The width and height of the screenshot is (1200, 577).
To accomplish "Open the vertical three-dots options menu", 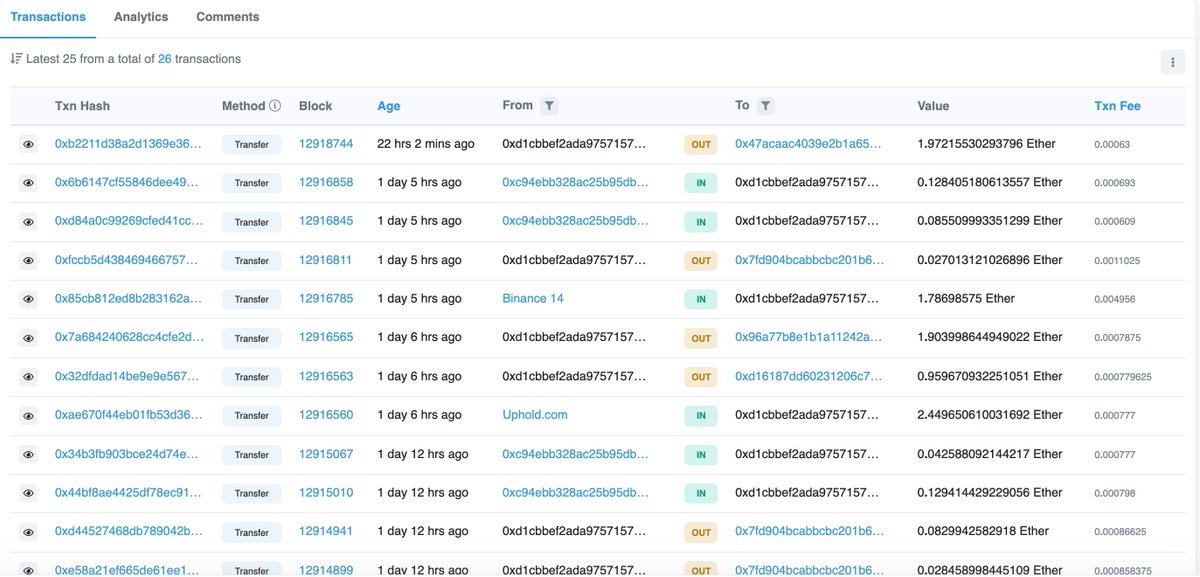I will (1172, 62).
